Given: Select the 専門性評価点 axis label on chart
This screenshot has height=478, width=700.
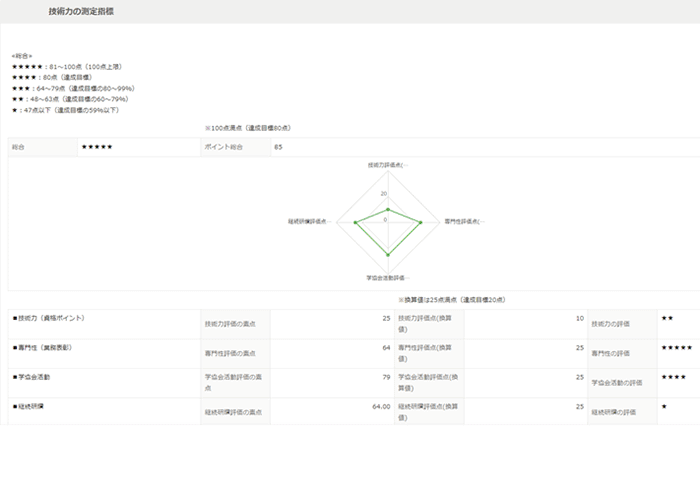Looking at the screenshot, I should pos(464,221).
